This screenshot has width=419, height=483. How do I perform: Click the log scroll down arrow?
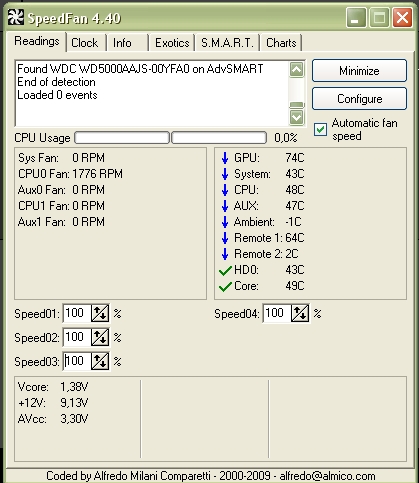[297, 117]
